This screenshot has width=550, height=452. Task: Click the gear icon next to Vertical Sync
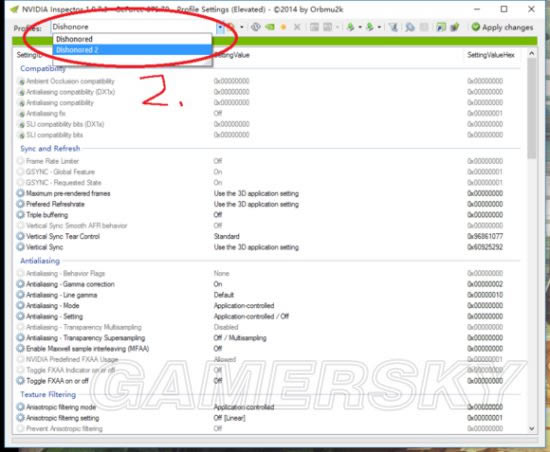click(20, 247)
